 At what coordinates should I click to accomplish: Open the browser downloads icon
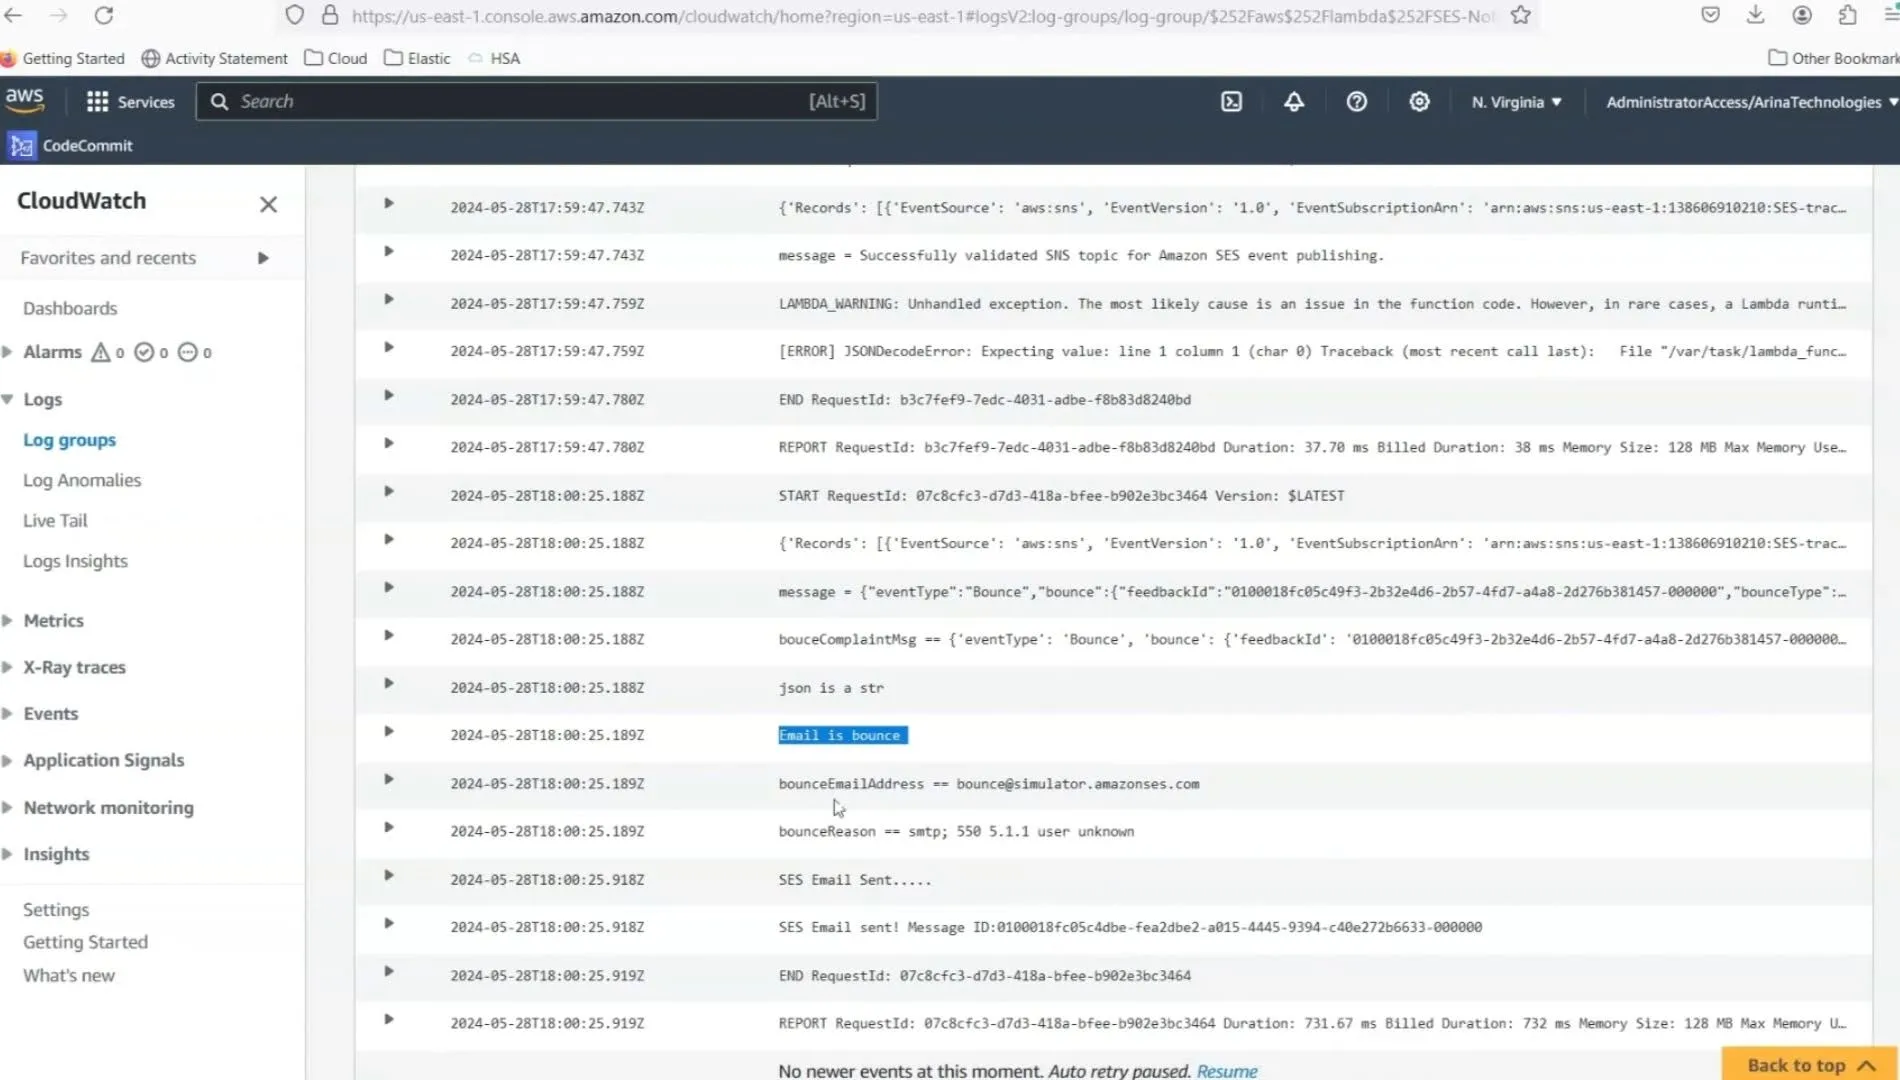(1755, 15)
